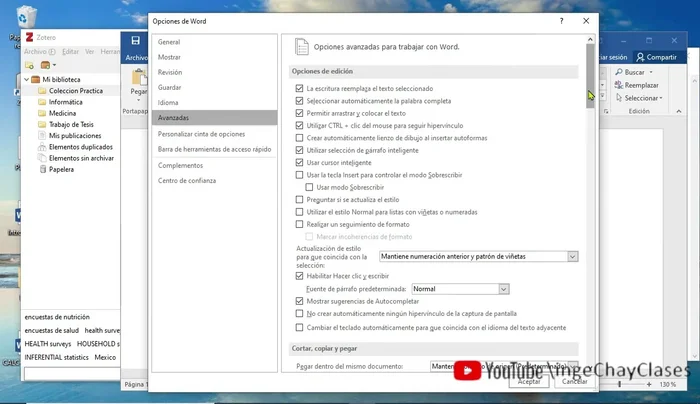Viewport: 700px width, 404px height.
Task: Click the Buscar search tool
Action: (638, 73)
